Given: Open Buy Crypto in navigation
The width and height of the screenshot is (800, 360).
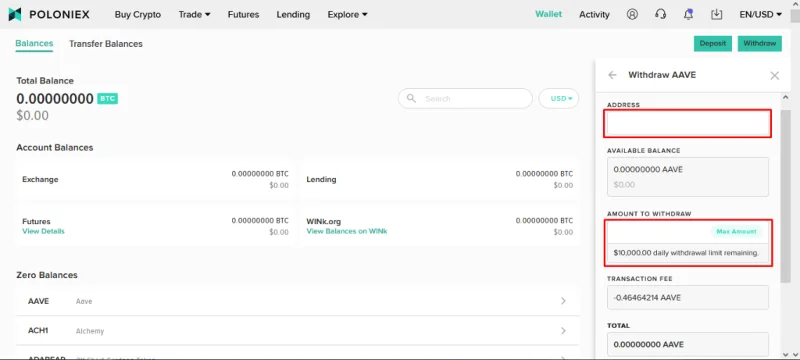Looking at the screenshot, I should (138, 14).
